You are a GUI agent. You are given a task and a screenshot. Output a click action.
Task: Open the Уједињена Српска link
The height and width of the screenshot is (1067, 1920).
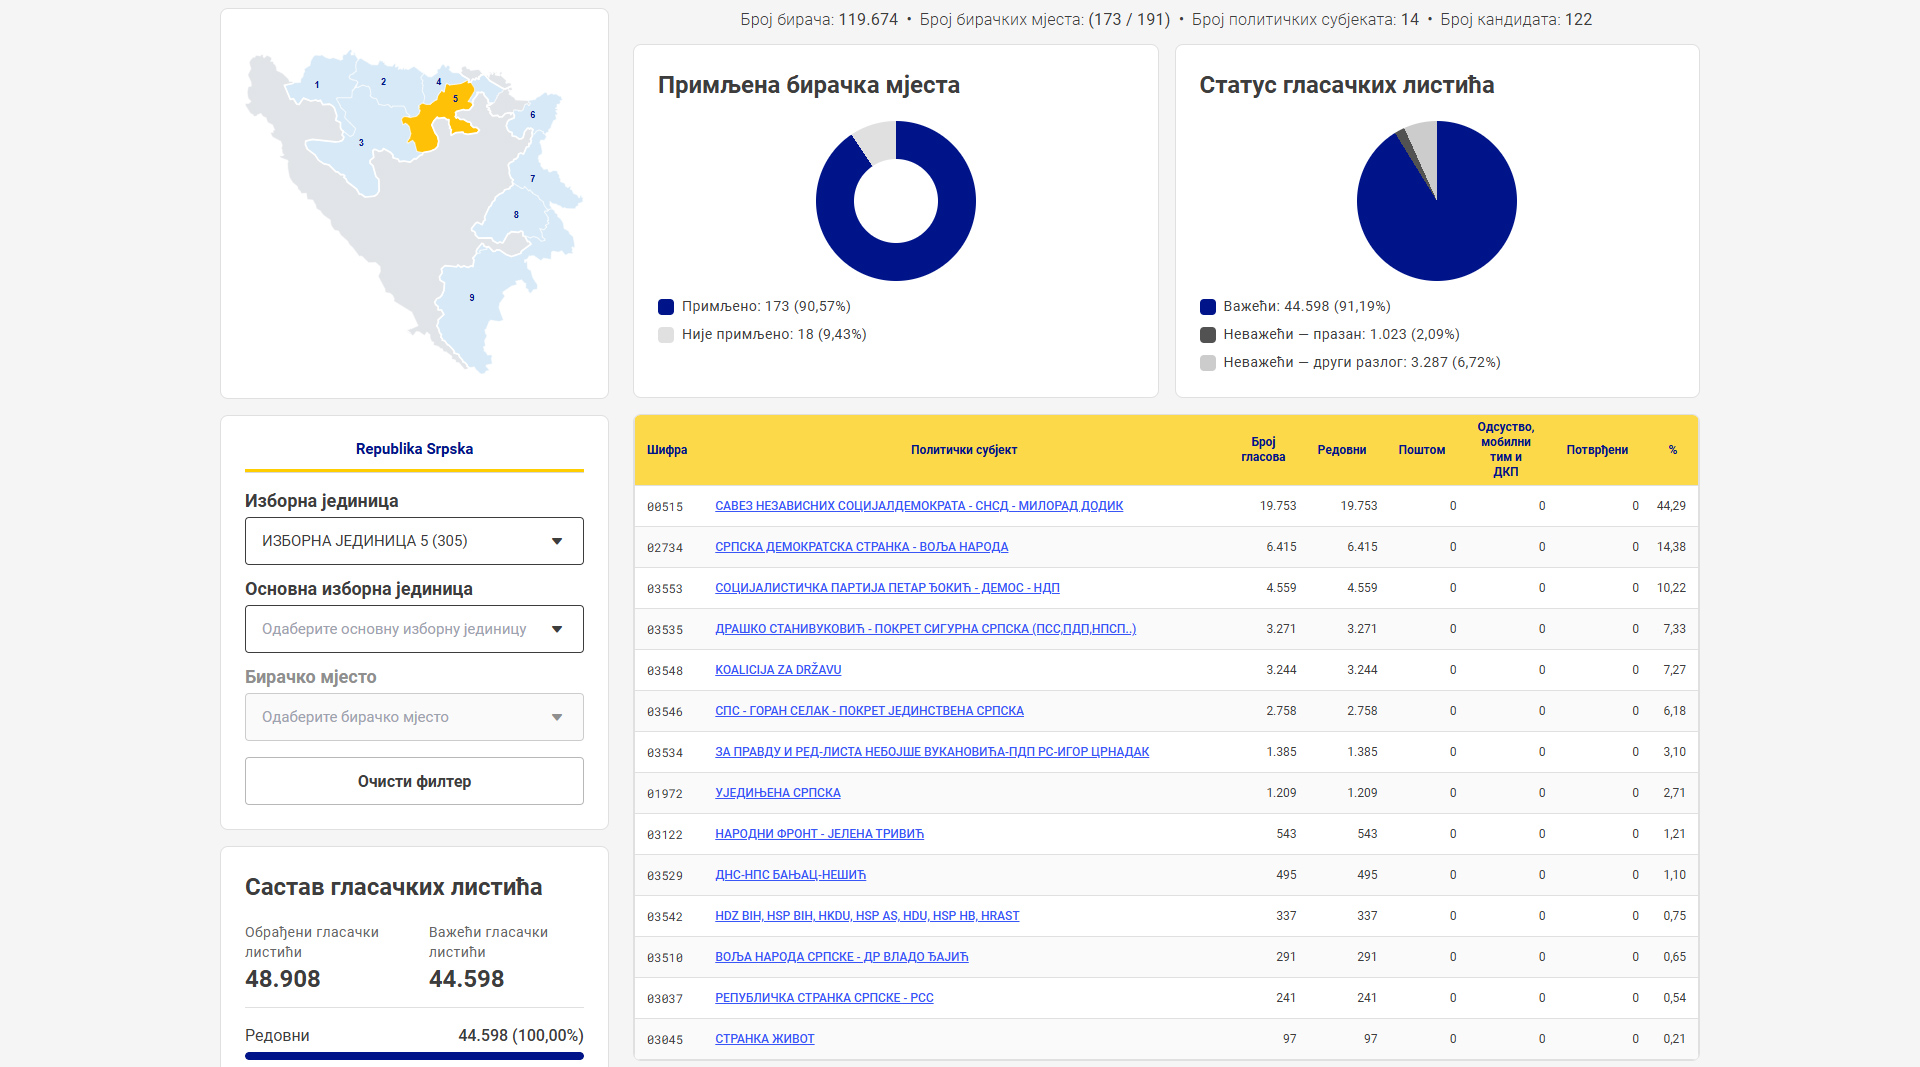pyautogui.click(x=778, y=793)
